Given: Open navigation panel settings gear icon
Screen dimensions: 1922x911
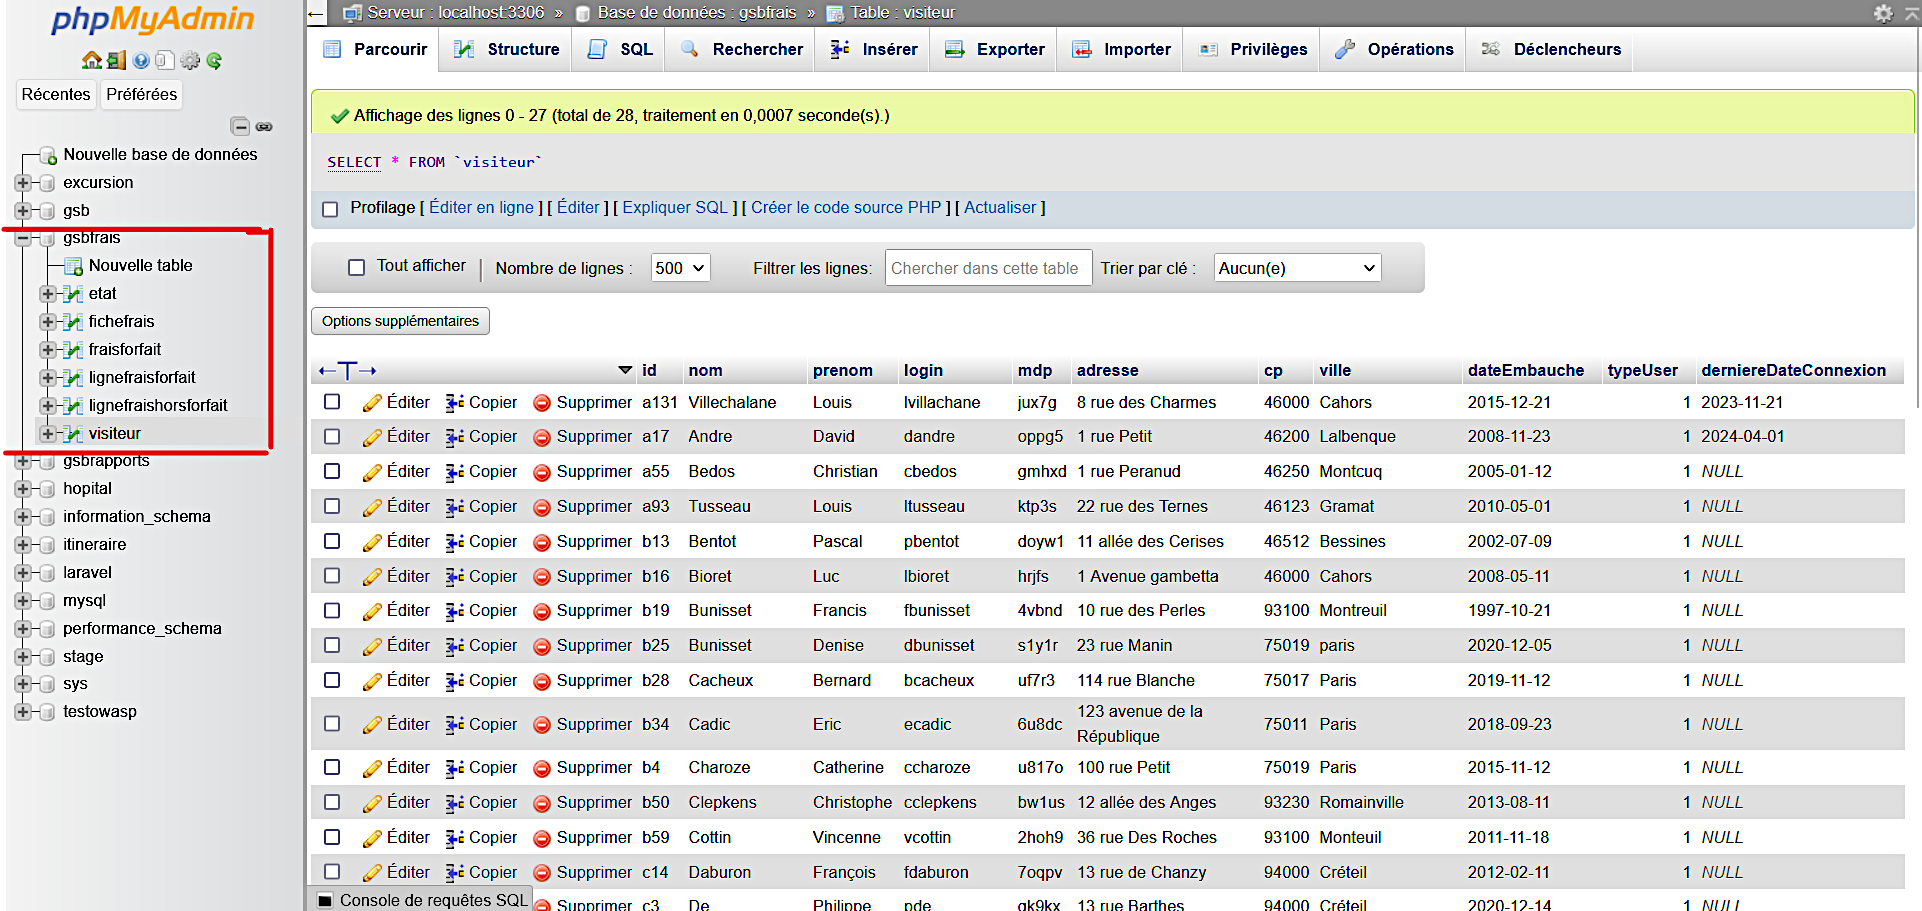Looking at the screenshot, I should pyautogui.click(x=190, y=60).
